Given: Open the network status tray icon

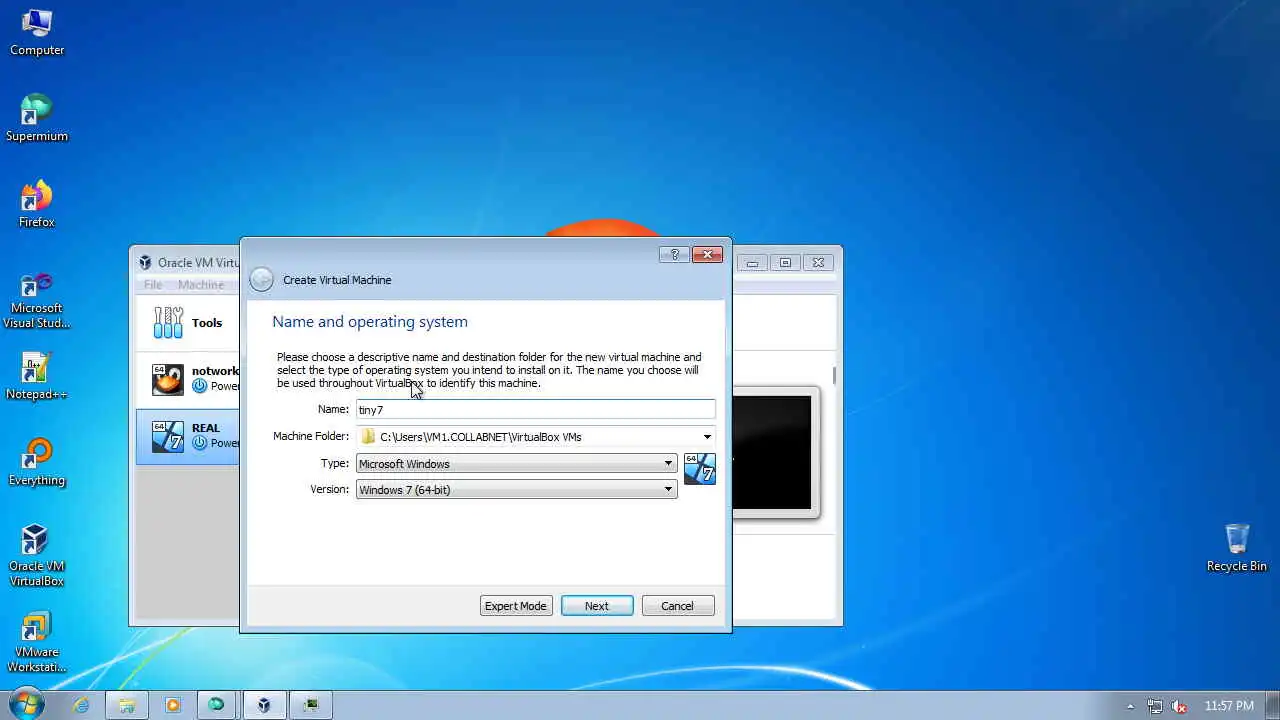Looking at the screenshot, I should pyautogui.click(x=1155, y=706).
